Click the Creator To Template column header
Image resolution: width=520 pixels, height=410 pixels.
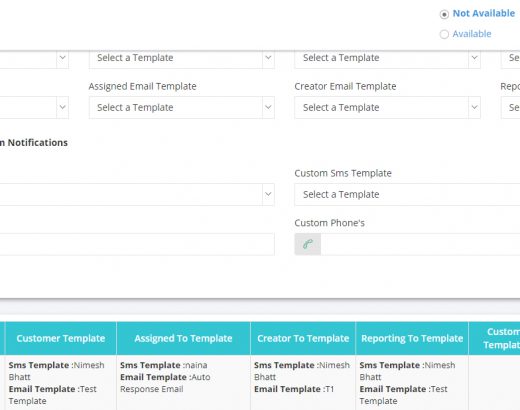pyautogui.click(x=303, y=338)
